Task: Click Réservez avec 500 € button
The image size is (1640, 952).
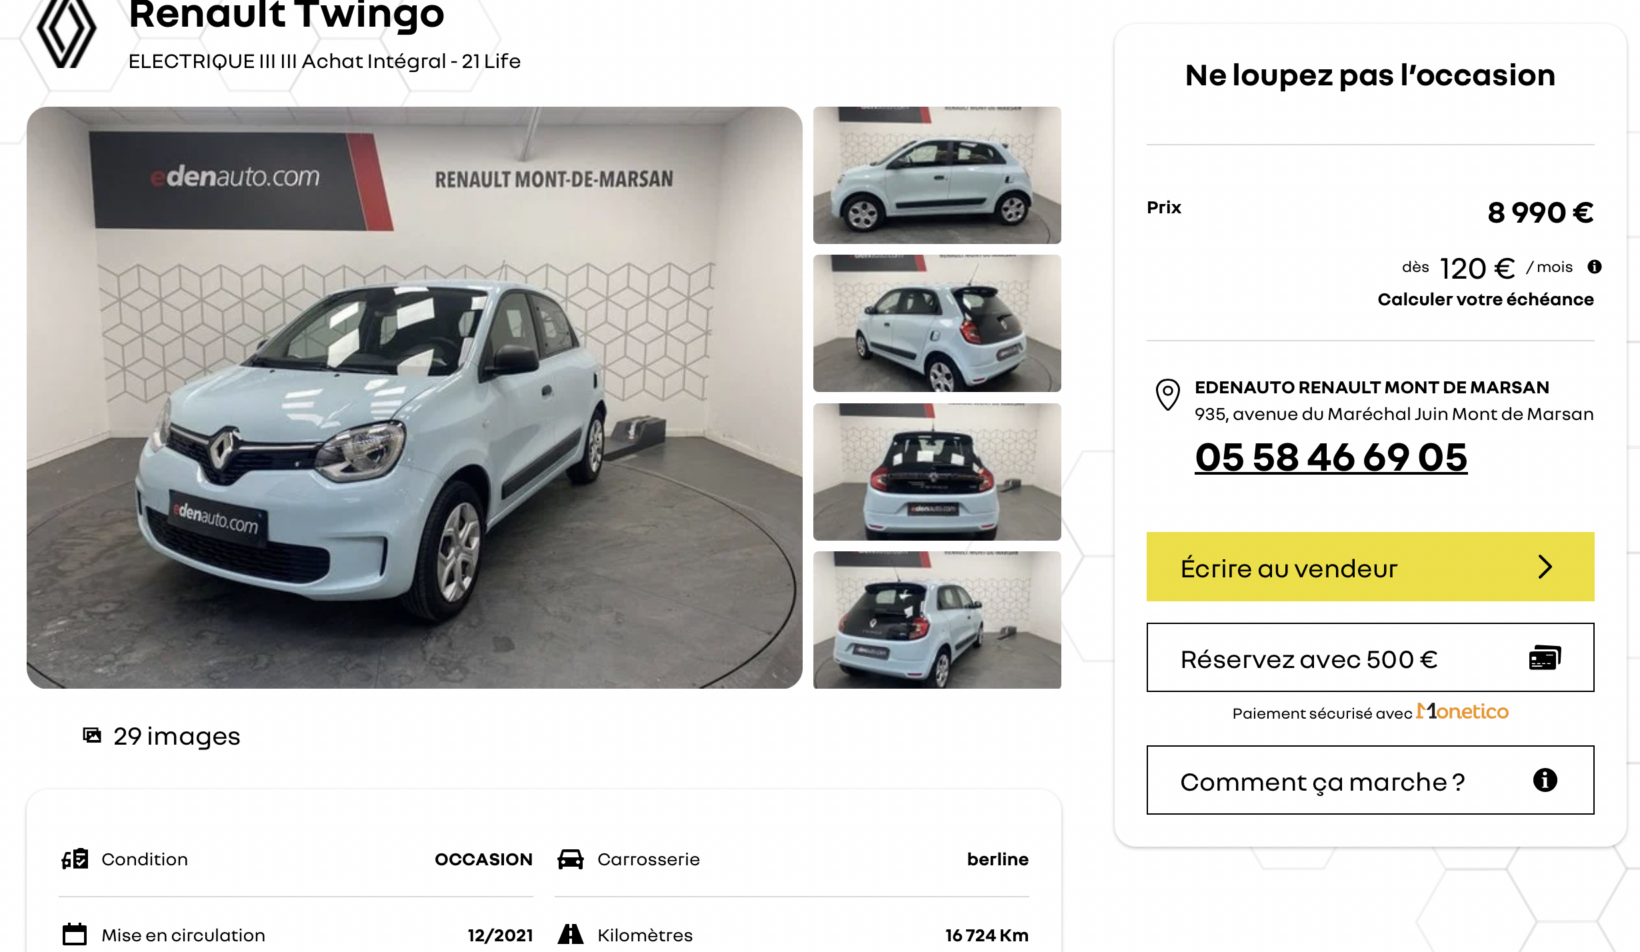Action: coord(1370,658)
